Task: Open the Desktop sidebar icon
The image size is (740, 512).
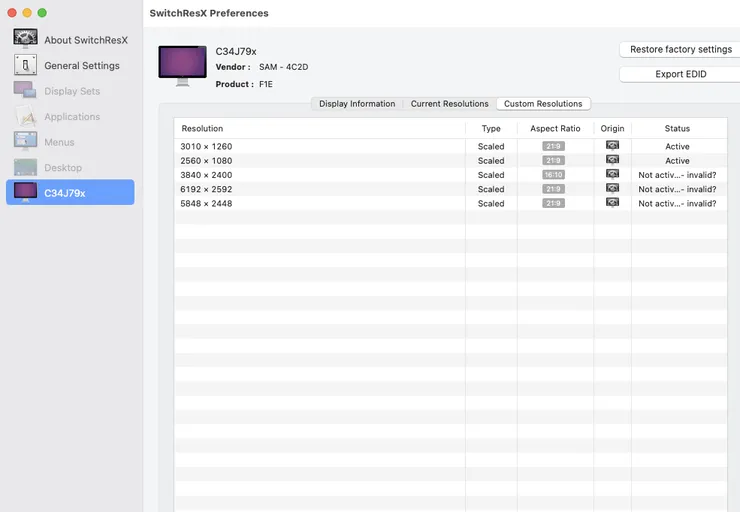Action: point(25,168)
